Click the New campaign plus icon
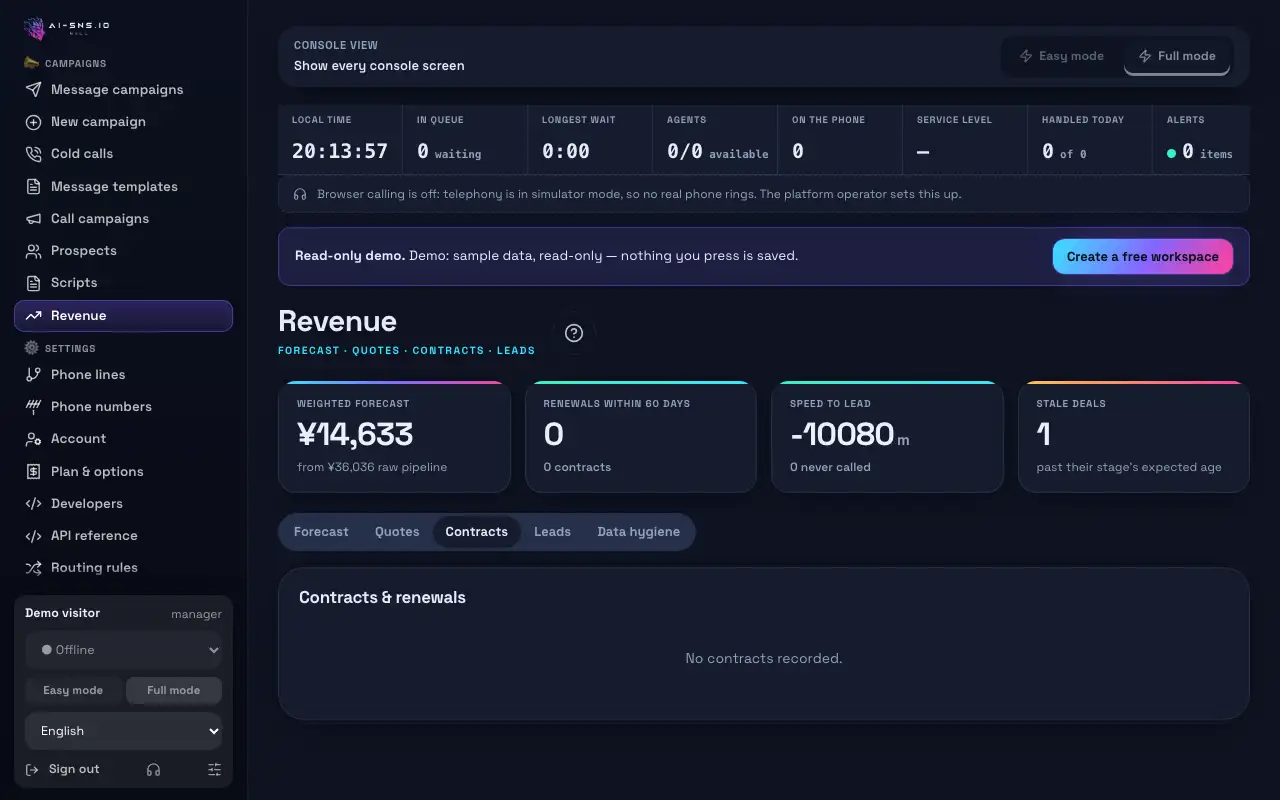Screen dimensions: 1280x800 click(x=34, y=122)
